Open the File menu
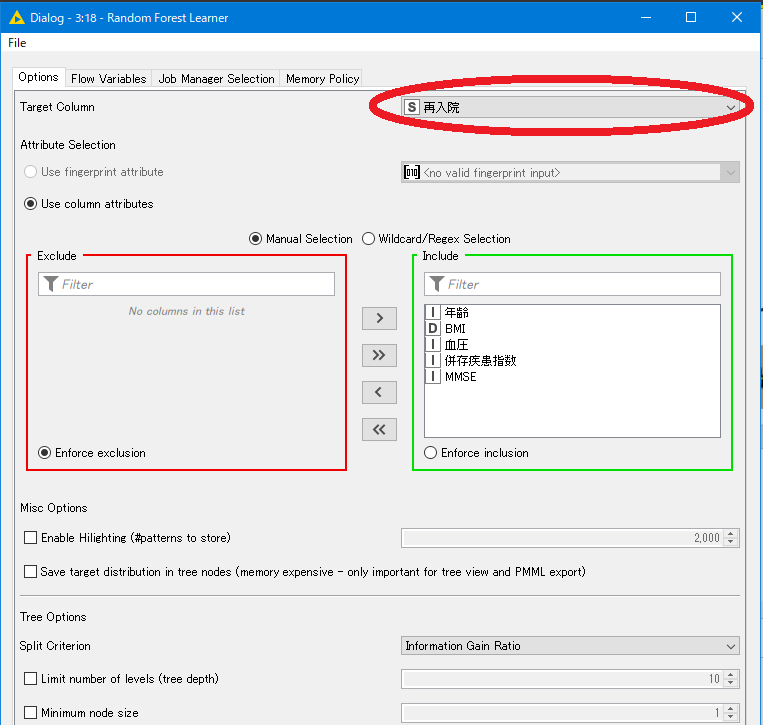Screen dimensions: 763x725 (x=17, y=43)
